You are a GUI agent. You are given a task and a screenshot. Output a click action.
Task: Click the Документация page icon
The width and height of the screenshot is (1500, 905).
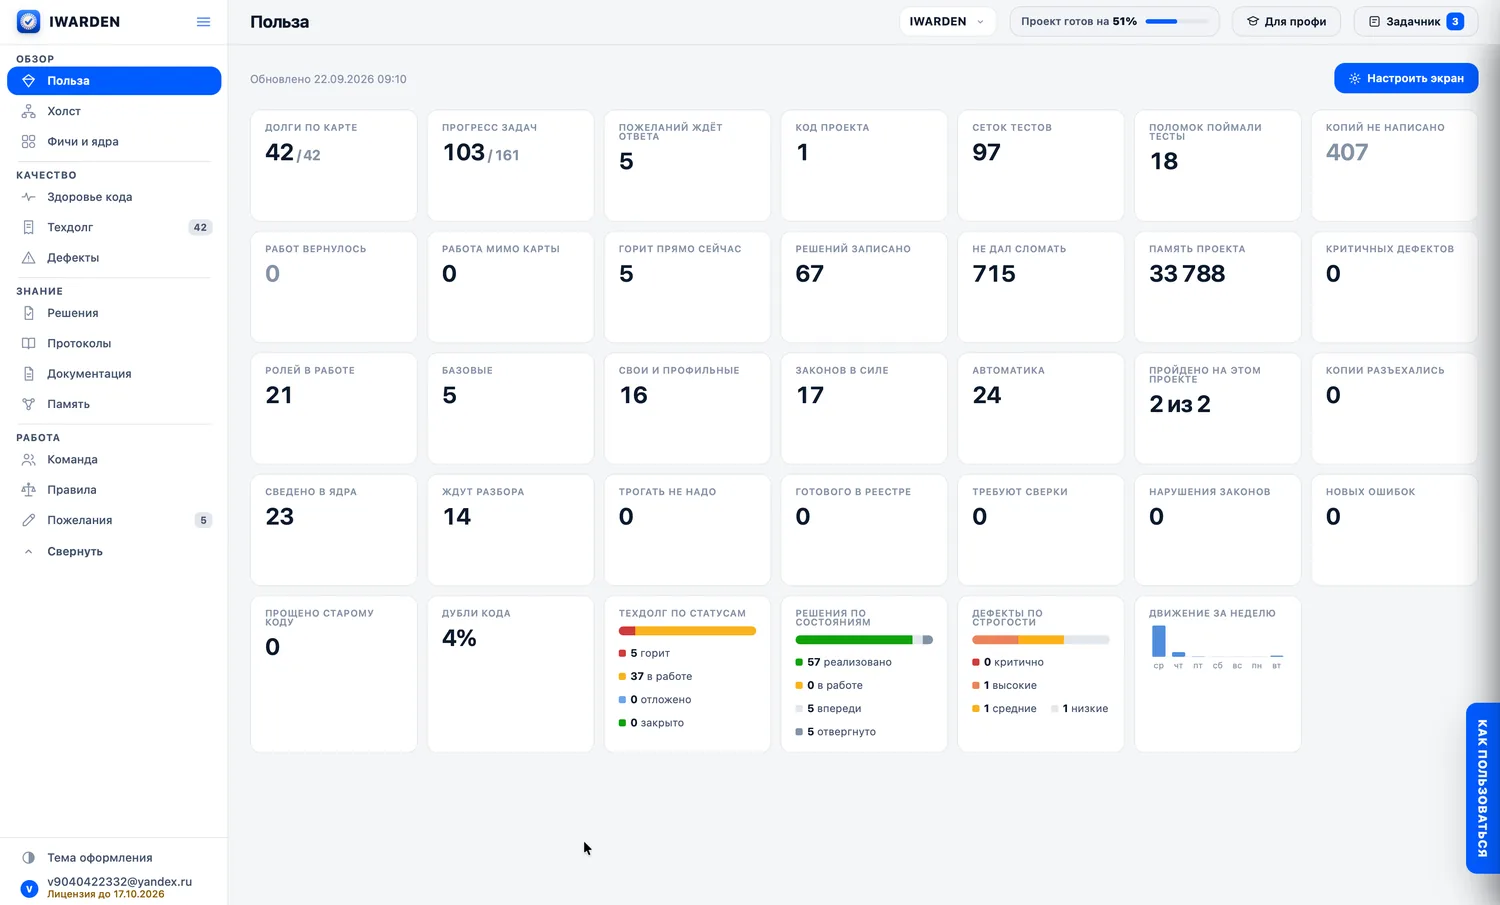pos(28,374)
